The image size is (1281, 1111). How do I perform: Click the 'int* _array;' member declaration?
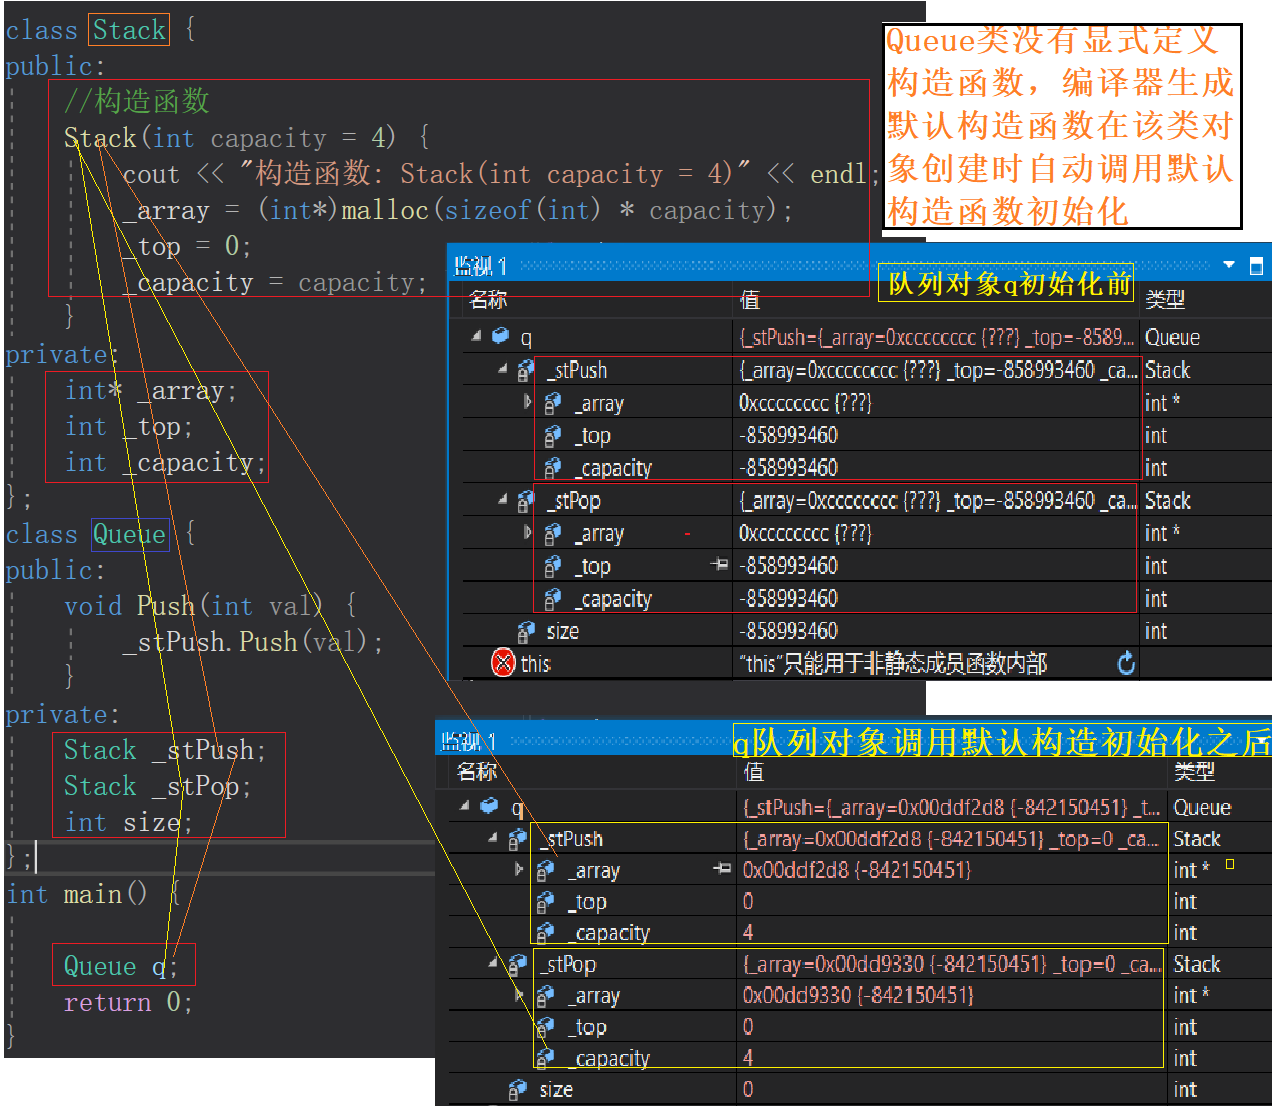pos(151,390)
